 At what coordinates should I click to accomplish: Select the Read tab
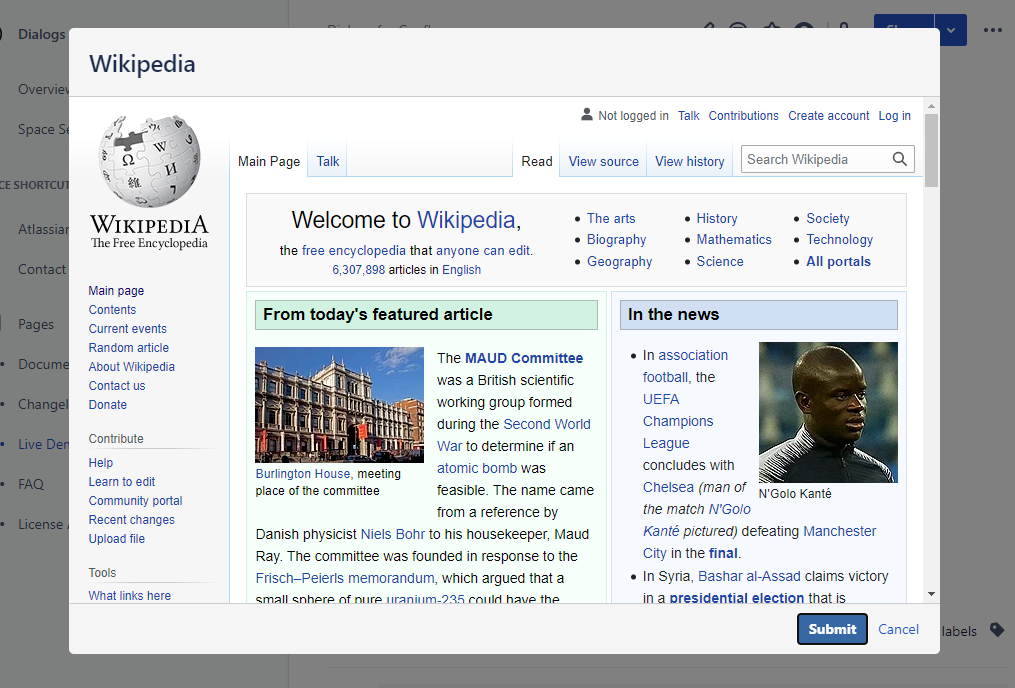537,161
